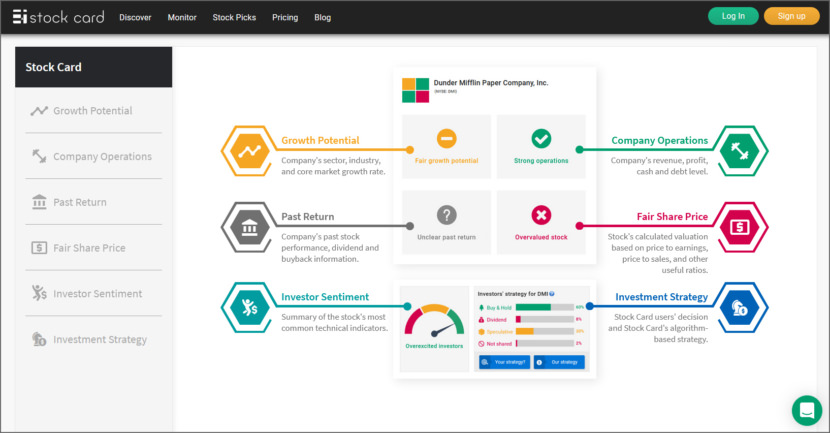Click the Fair Share Price red heading
Image resolution: width=830 pixels, height=433 pixels.
tap(672, 216)
